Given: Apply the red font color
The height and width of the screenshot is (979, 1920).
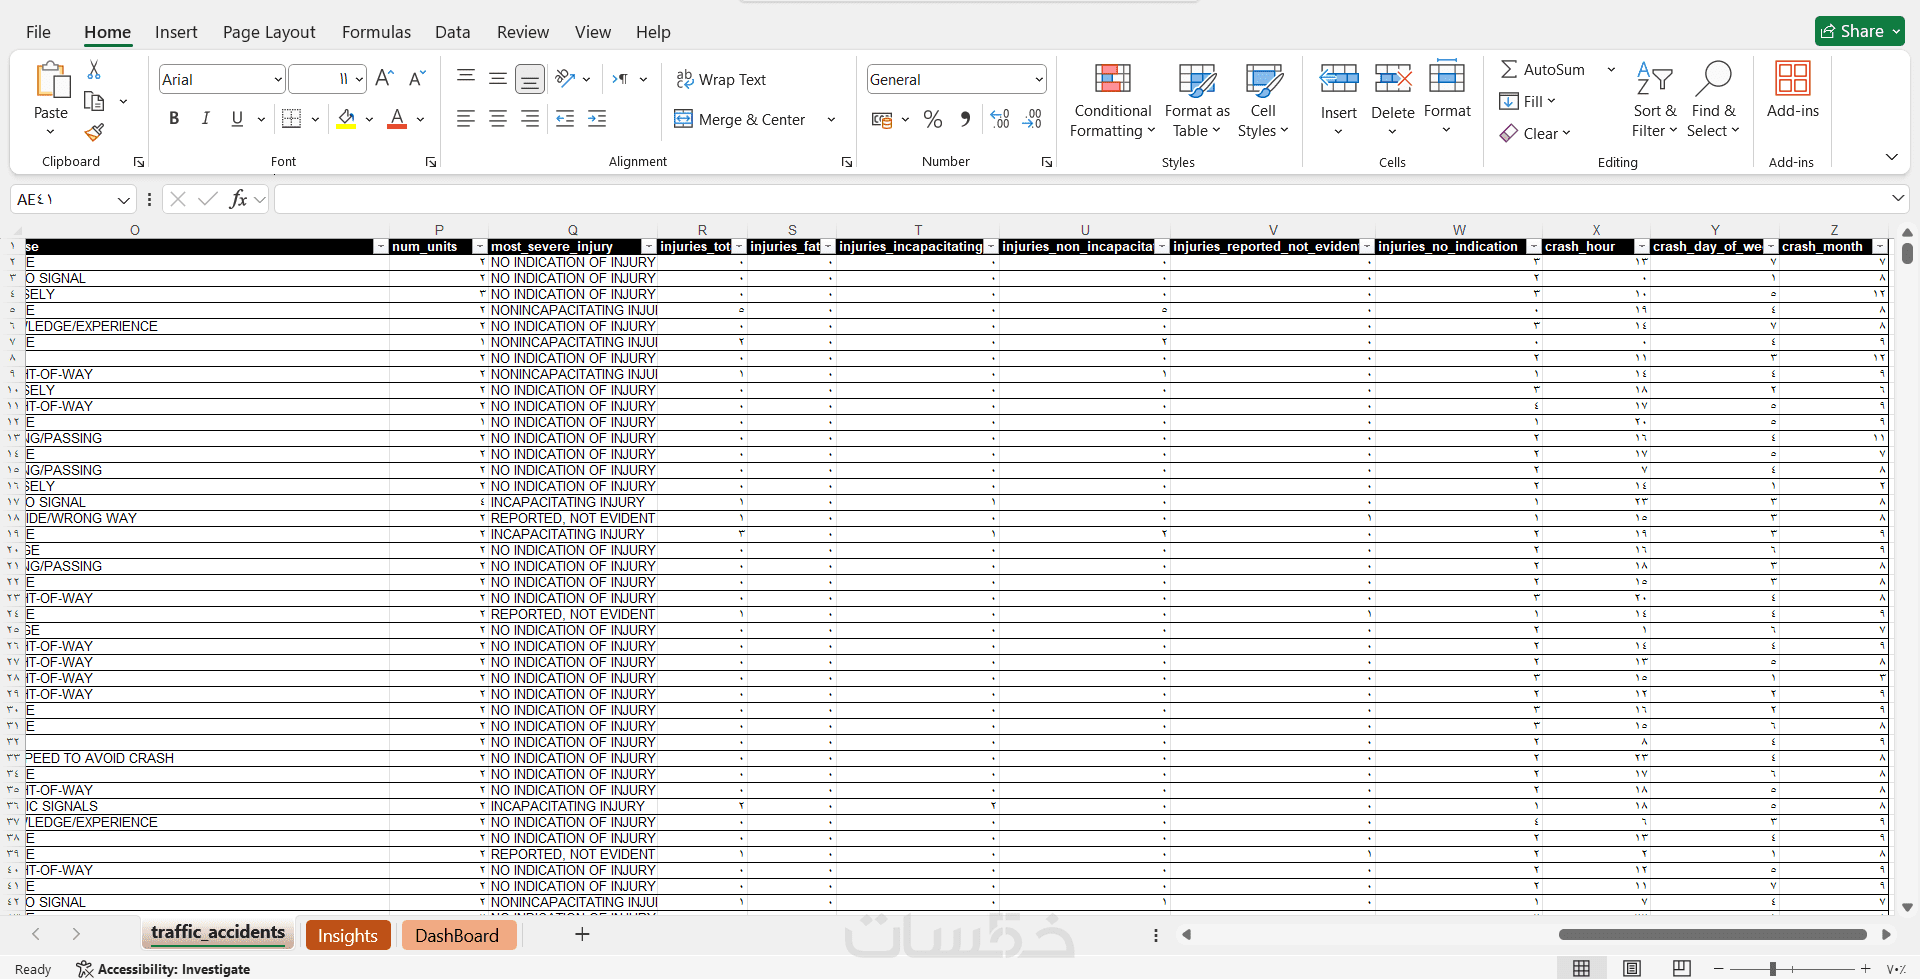Looking at the screenshot, I should [397, 119].
